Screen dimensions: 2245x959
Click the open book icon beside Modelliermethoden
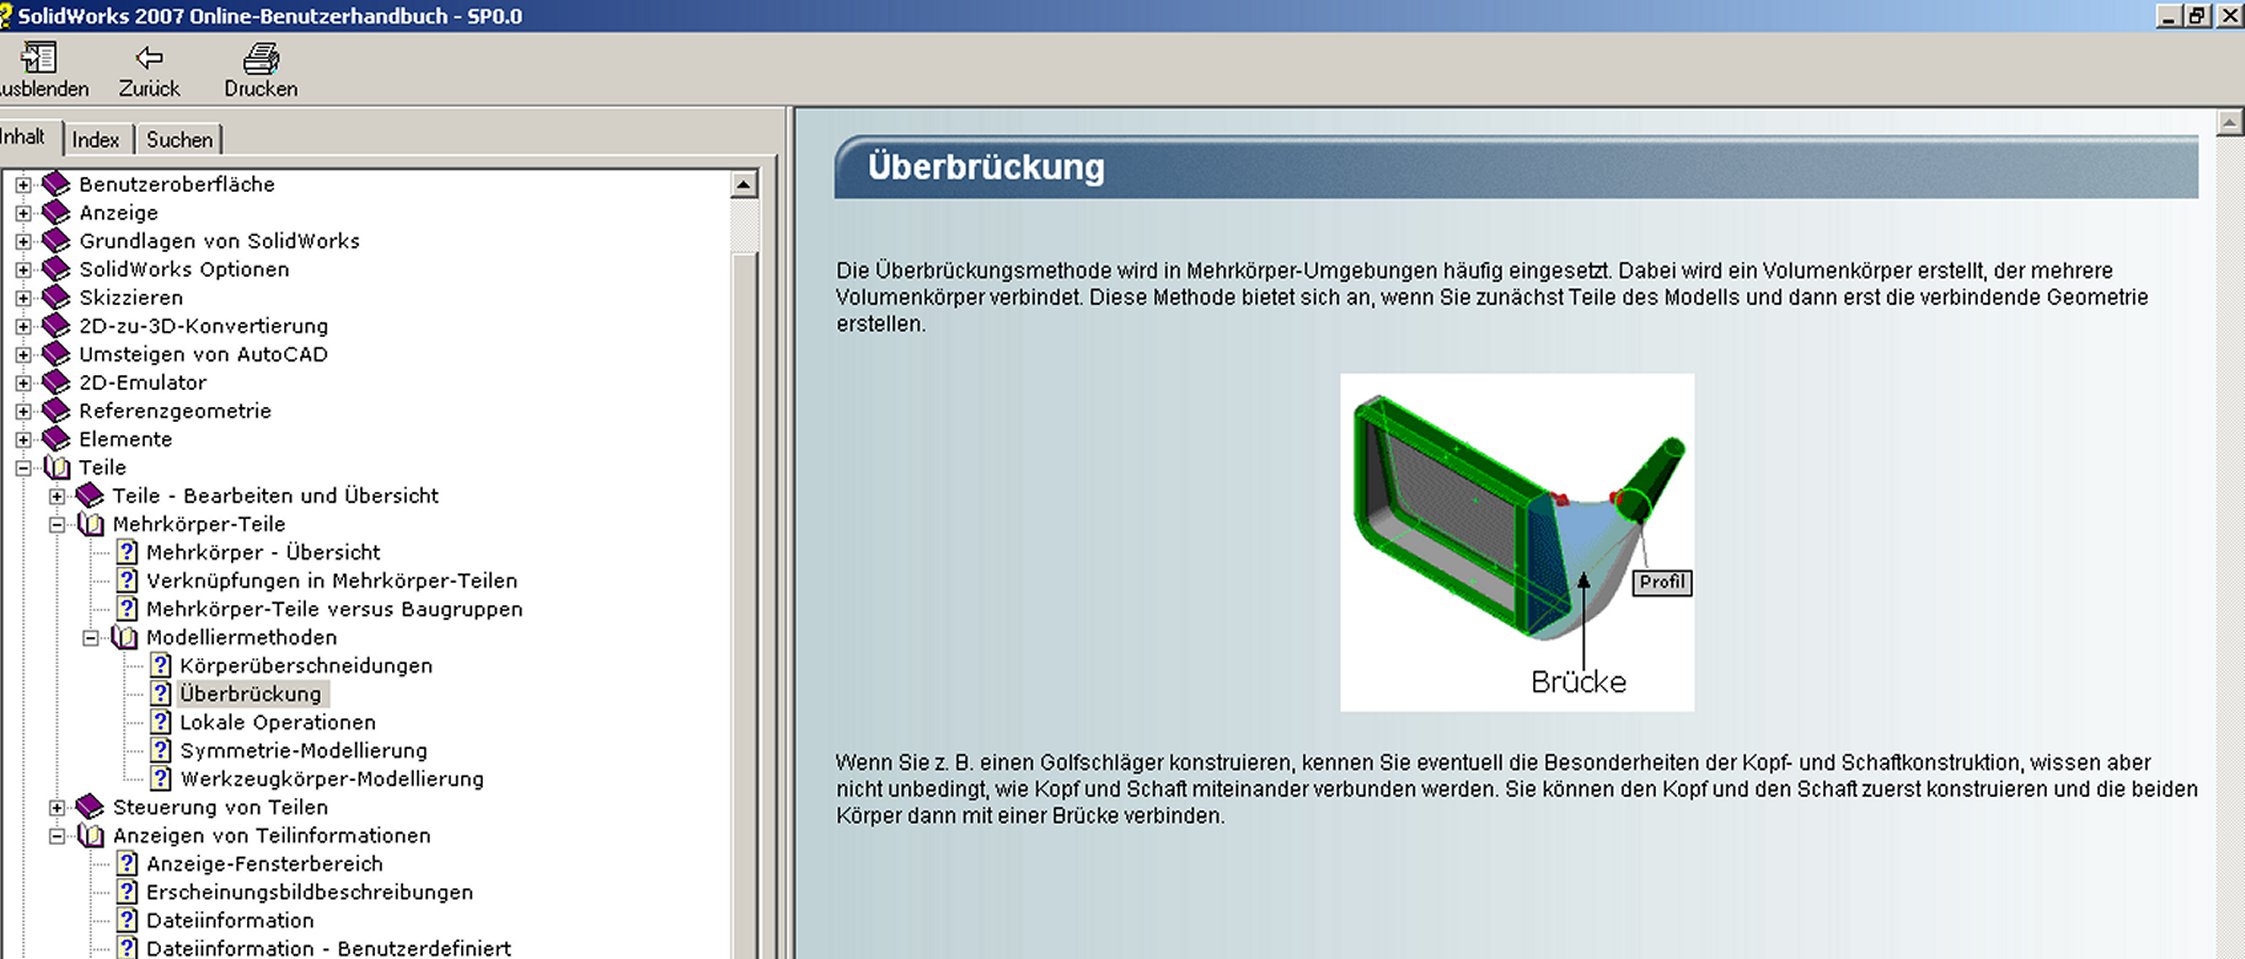pyautogui.click(x=124, y=637)
